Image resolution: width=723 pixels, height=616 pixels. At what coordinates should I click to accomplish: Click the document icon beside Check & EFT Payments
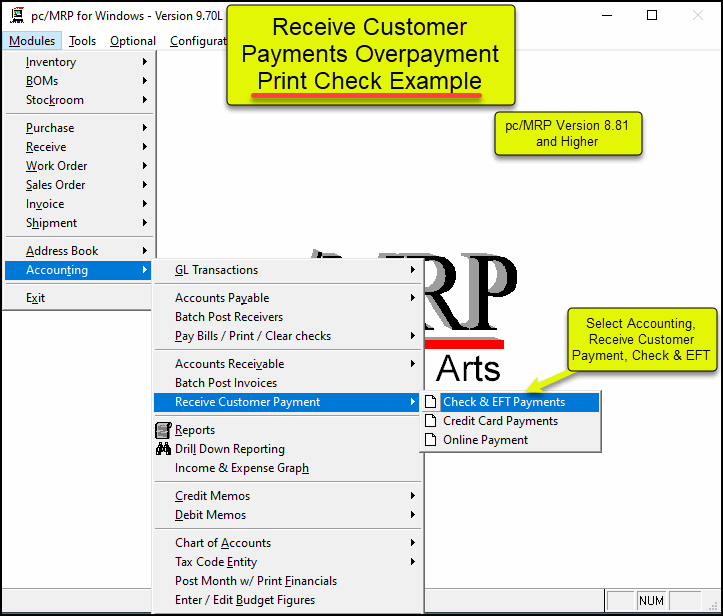tap(431, 402)
